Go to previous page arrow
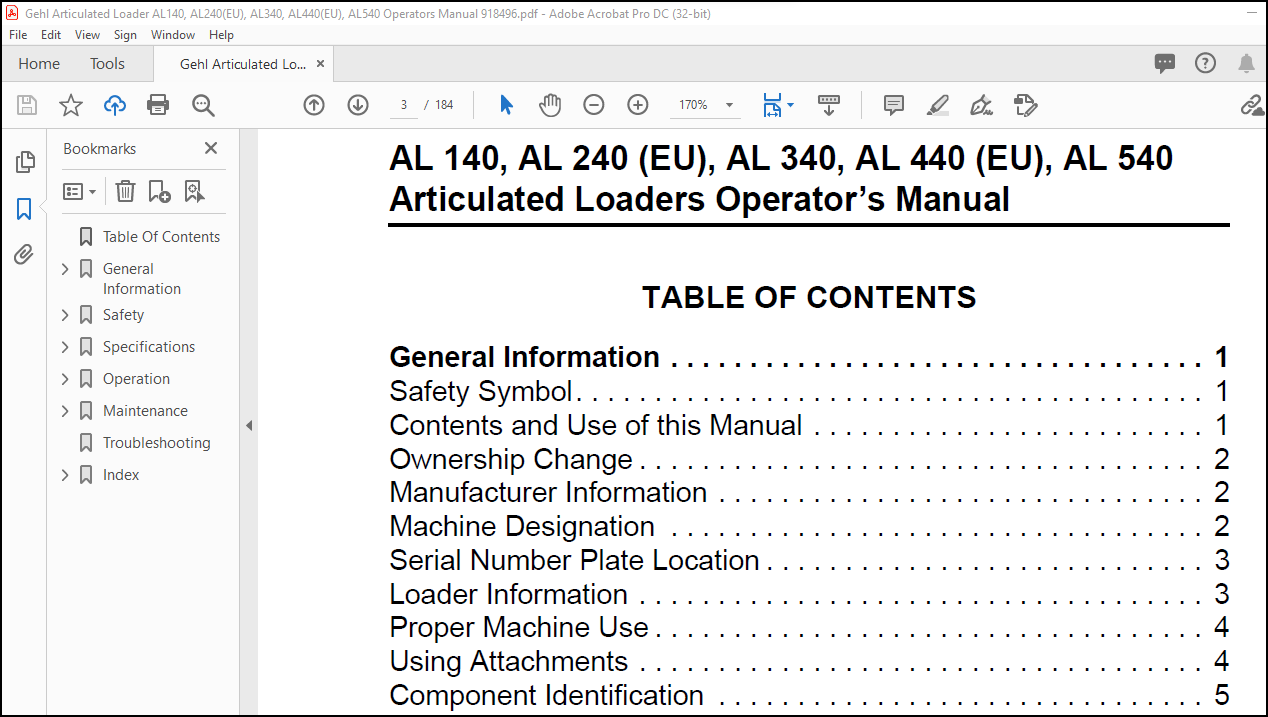Image resolution: width=1268 pixels, height=717 pixels. point(314,105)
